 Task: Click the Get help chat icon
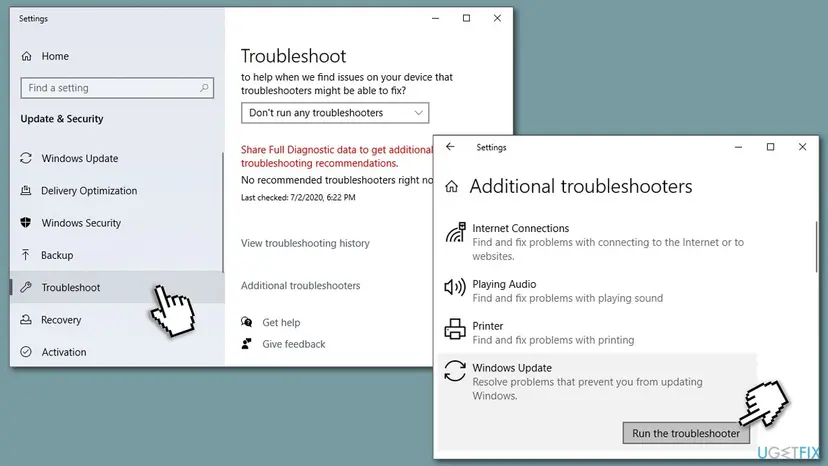(x=247, y=322)
